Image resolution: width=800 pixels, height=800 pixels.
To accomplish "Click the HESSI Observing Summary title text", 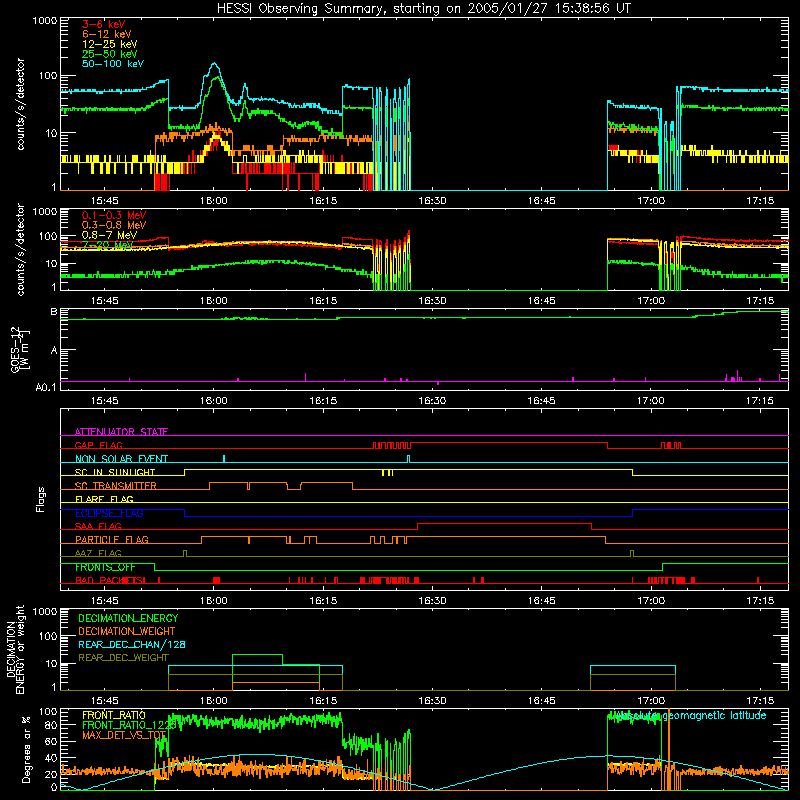I will (x=423, y=9).
